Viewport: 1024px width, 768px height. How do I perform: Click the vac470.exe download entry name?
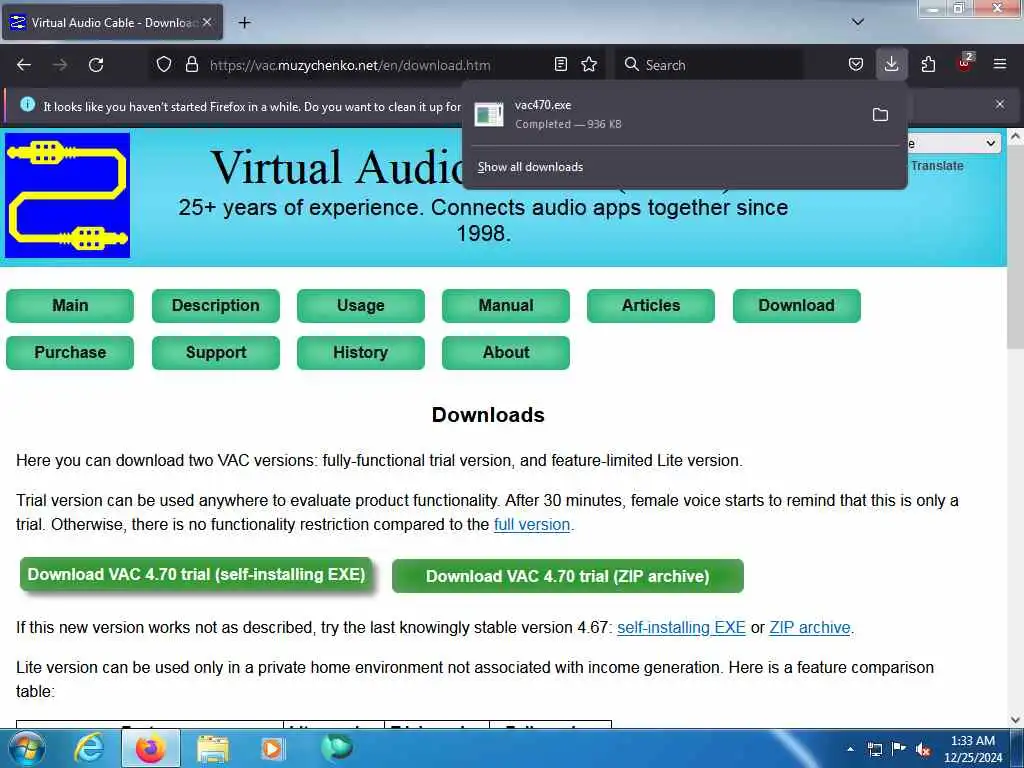(x=543, y=105)
